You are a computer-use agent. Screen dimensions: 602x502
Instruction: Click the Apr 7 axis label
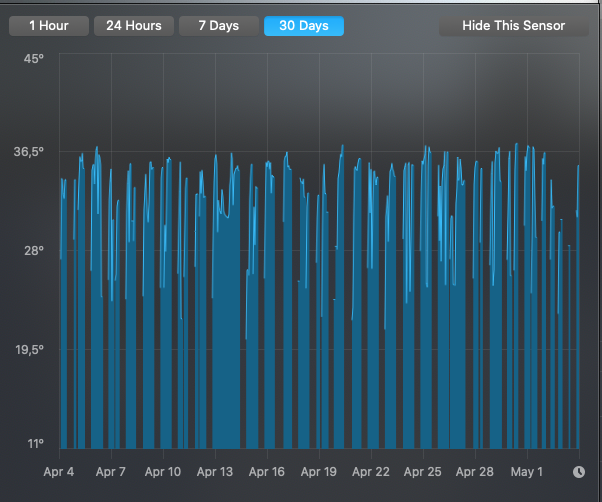tap(111, 472)
